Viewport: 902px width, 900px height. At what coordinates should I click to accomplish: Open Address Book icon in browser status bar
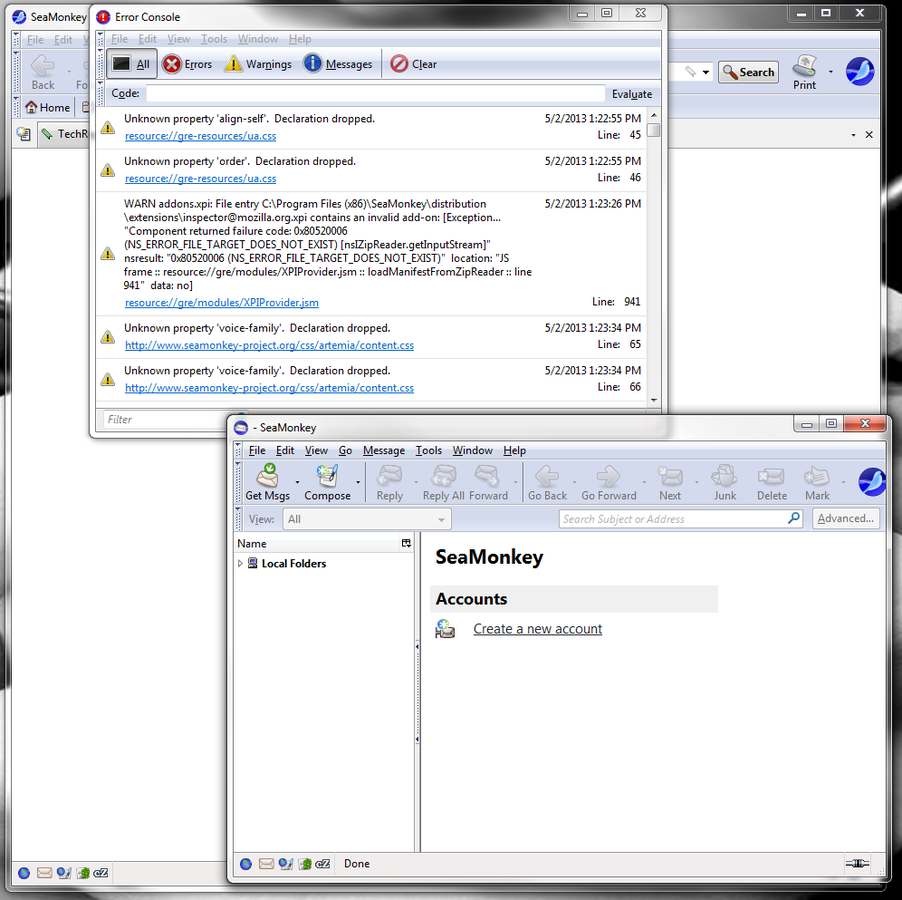pyautogui.click(x=83, y=873)
